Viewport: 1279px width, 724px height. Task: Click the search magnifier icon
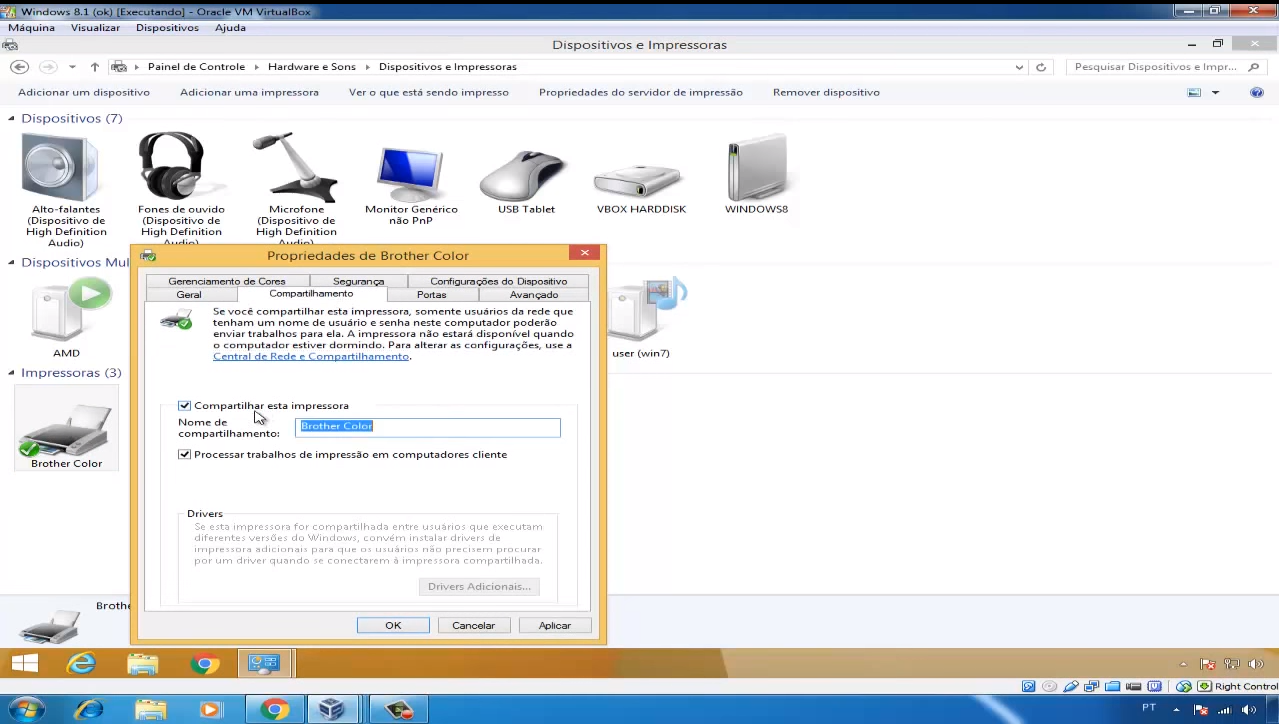click(x=1254, y=67)
